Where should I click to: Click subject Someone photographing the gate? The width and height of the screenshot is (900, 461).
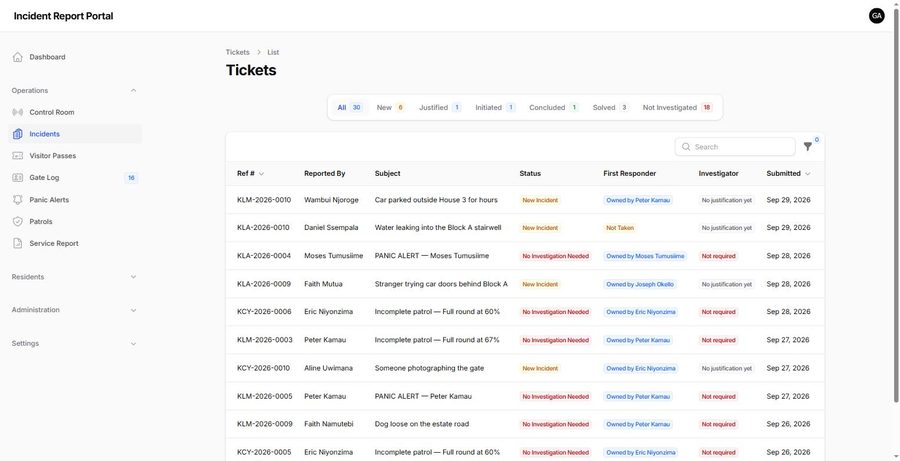pyautogui.click(x=429, y=368)
